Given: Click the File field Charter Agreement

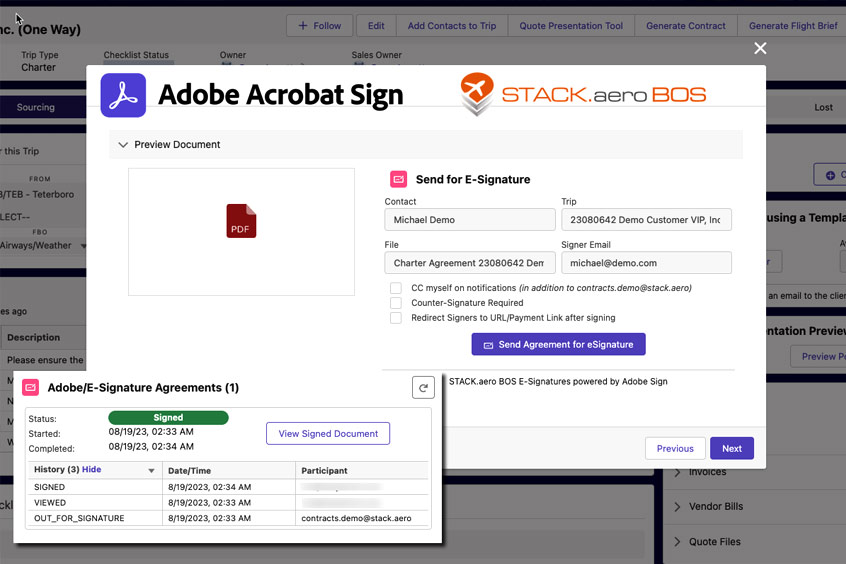Looking at the screenshot, I should pos(470,263).
